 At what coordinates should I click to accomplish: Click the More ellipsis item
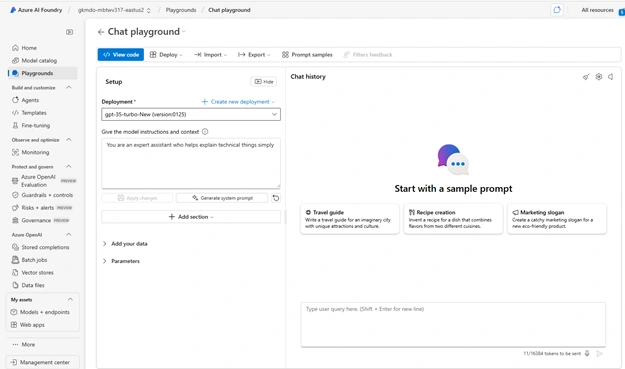click(24, 344)
